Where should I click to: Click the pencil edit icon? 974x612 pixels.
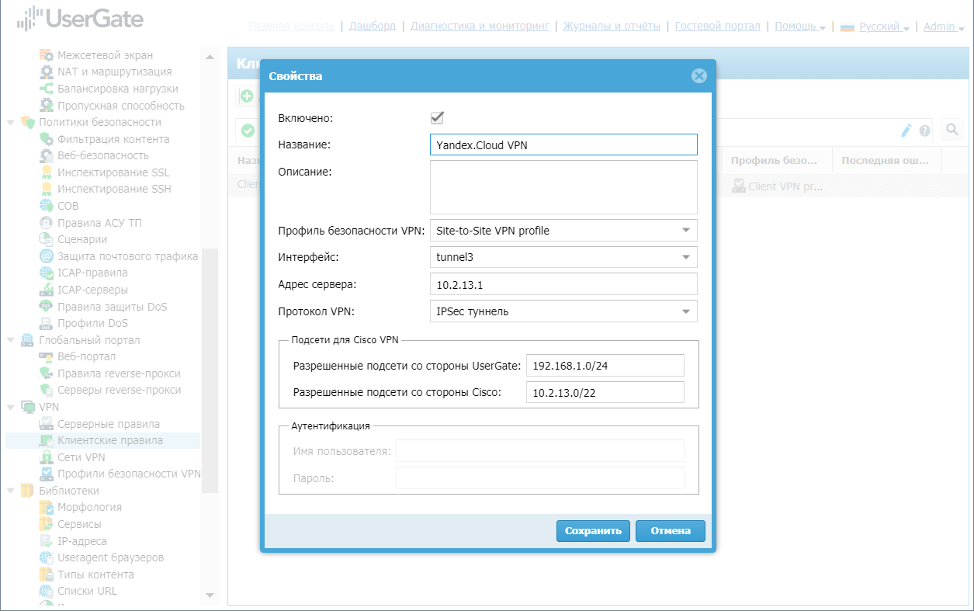coord(907,130)
